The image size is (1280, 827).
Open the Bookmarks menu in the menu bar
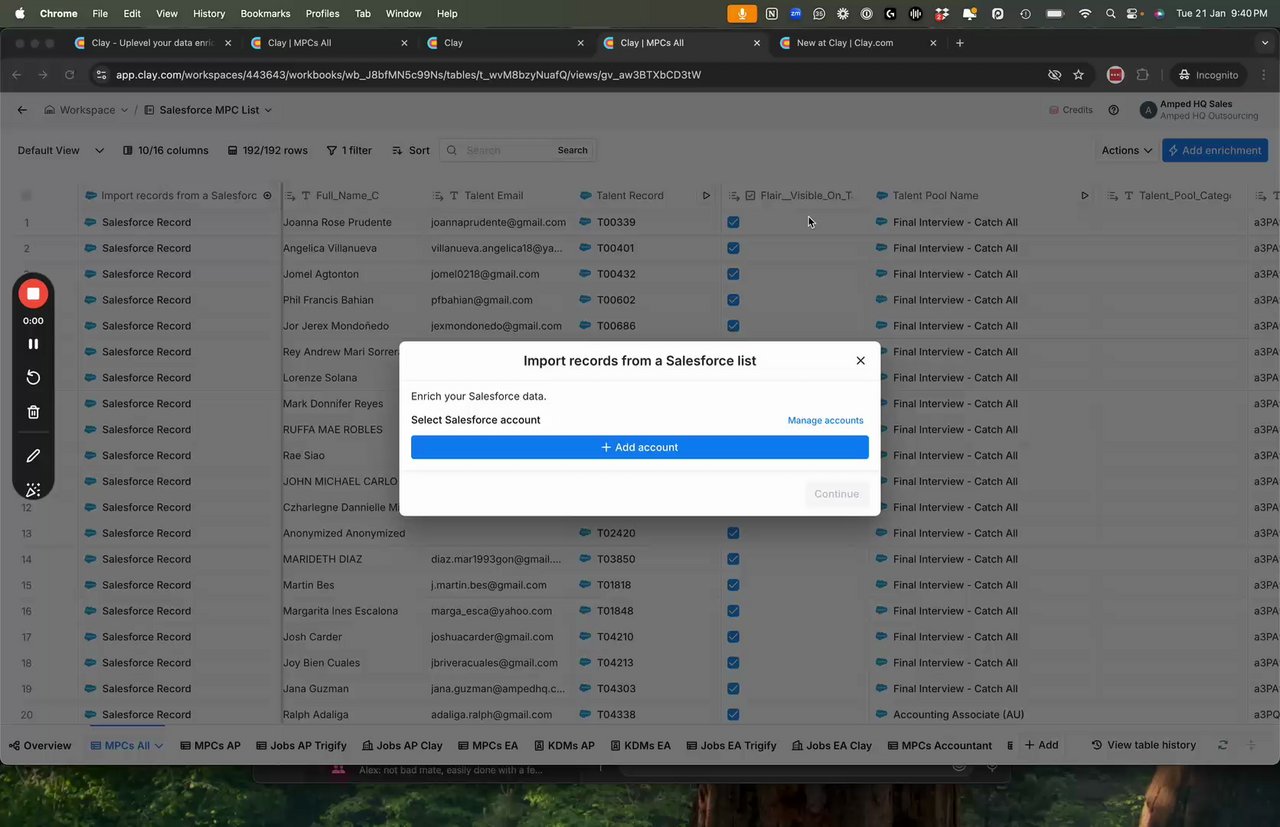pos(265,13)
